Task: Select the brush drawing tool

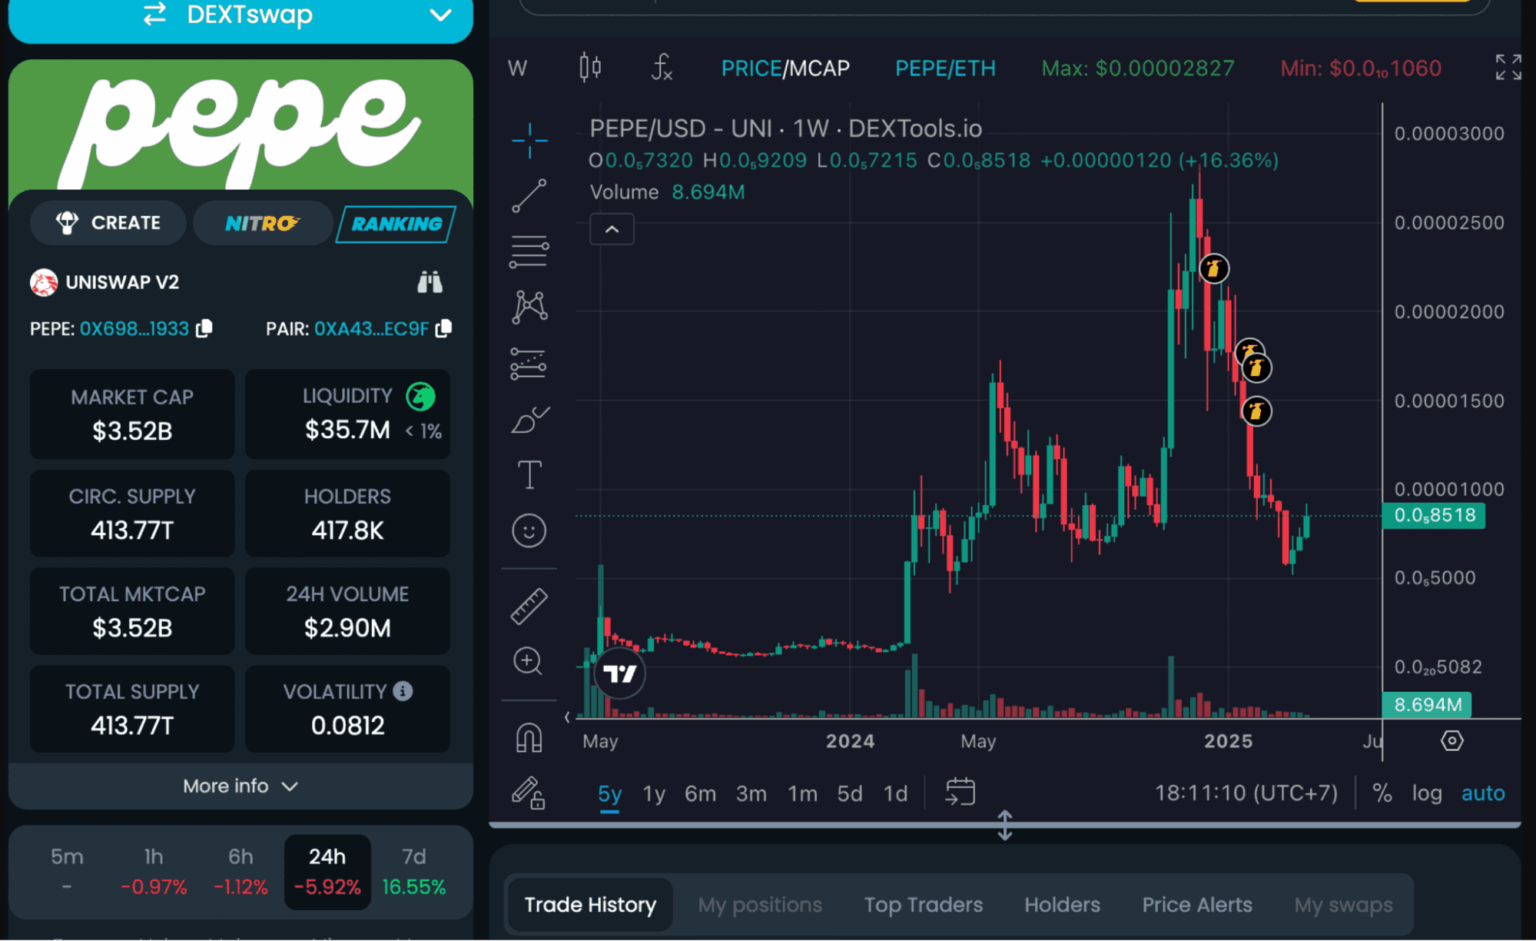Action: [529, 420]
